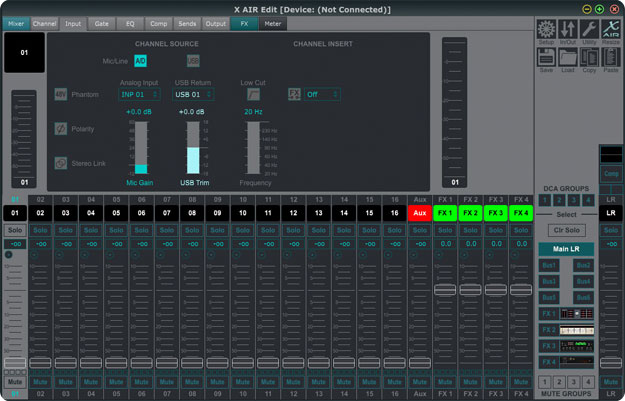Switch to the Channel tab

coord(45,24)
